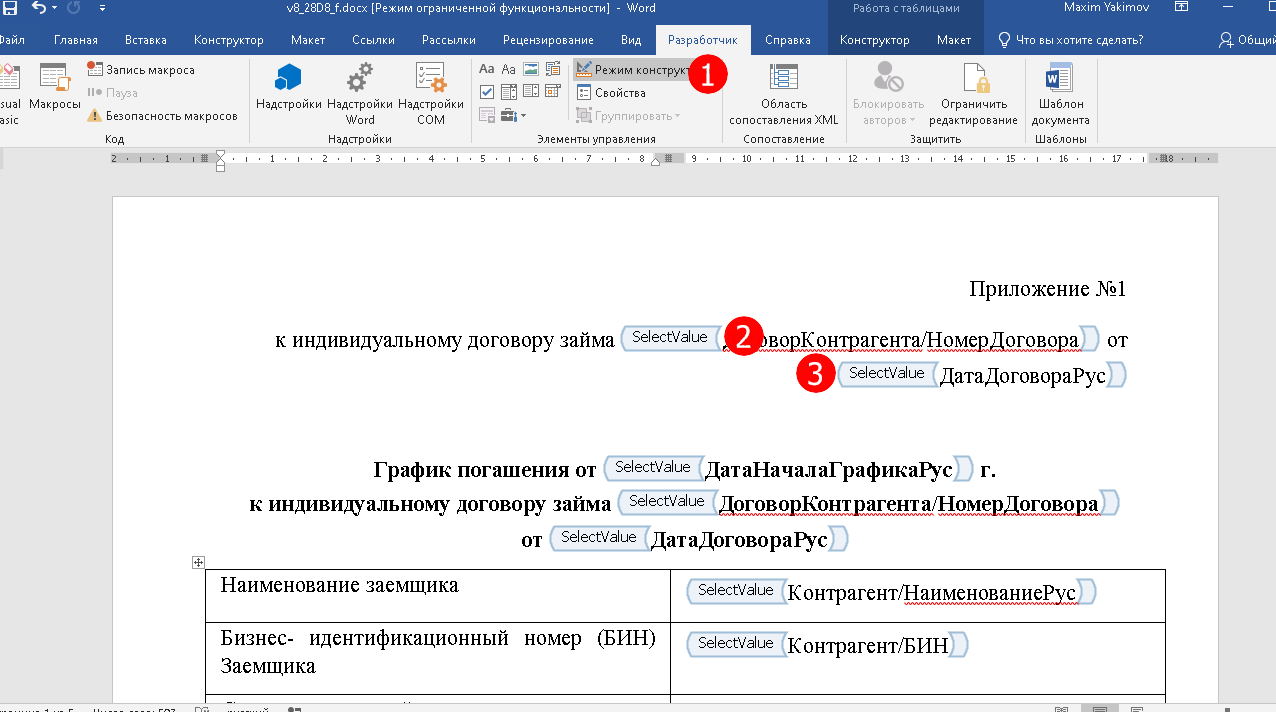The width and height of the screenshot is (1276, 712).
Task: Insert a plain text content control
Action: coord(509,69)
